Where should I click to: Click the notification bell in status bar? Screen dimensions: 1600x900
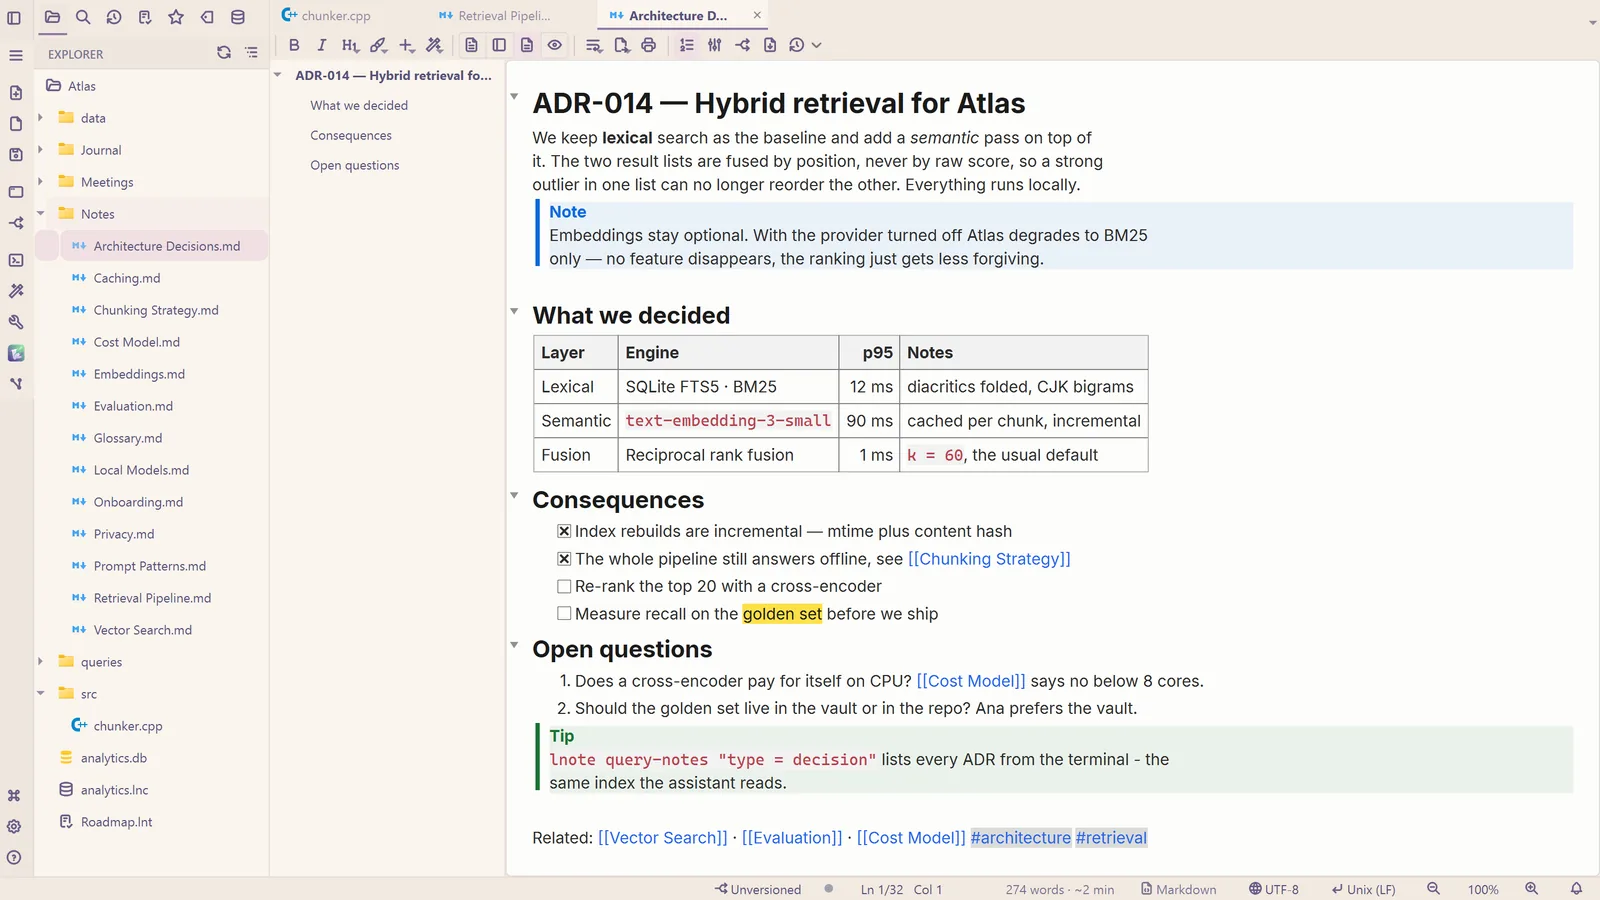[x=1576, y=889]
